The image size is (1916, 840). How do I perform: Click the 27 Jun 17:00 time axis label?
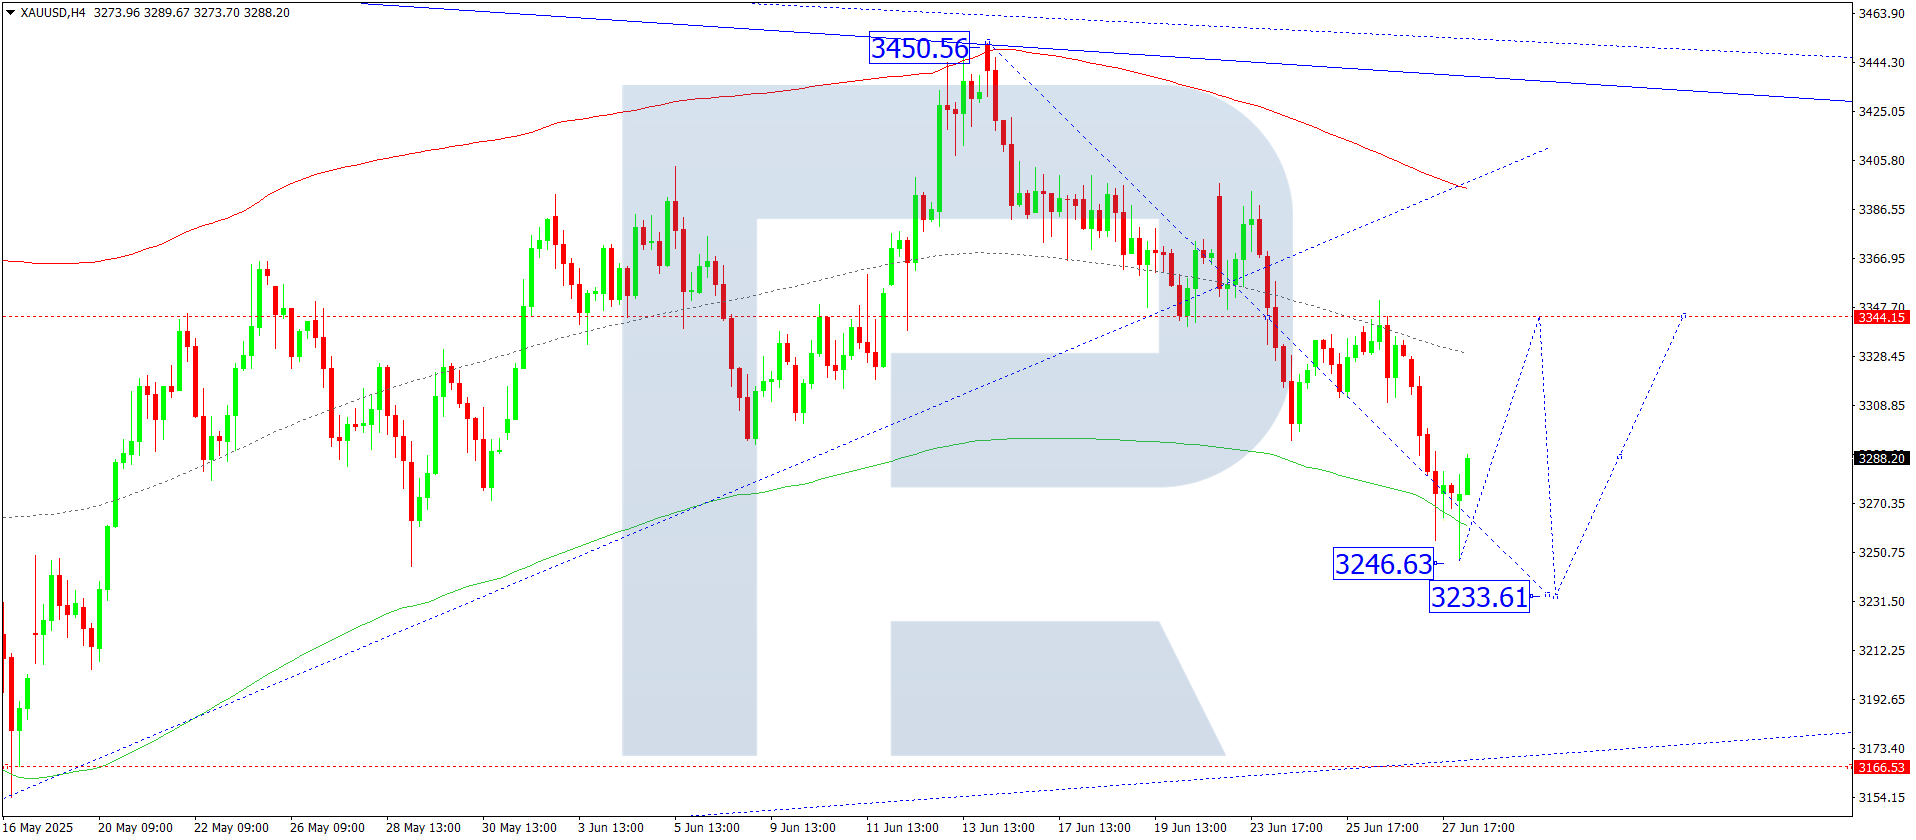[x=1478, y=827]
